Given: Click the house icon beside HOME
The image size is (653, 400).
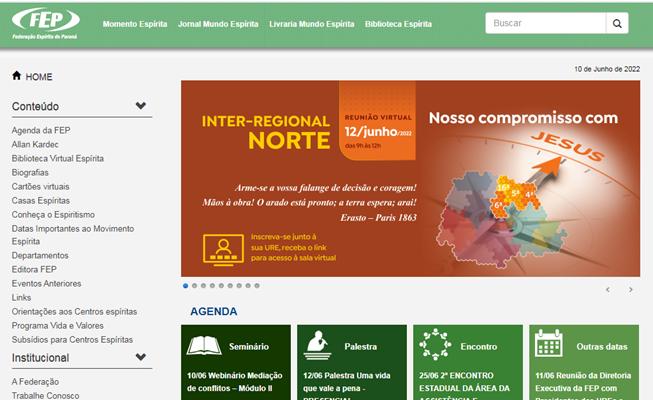Looking at the screenshot, I should pyautogui.click(x=17, y=75).
